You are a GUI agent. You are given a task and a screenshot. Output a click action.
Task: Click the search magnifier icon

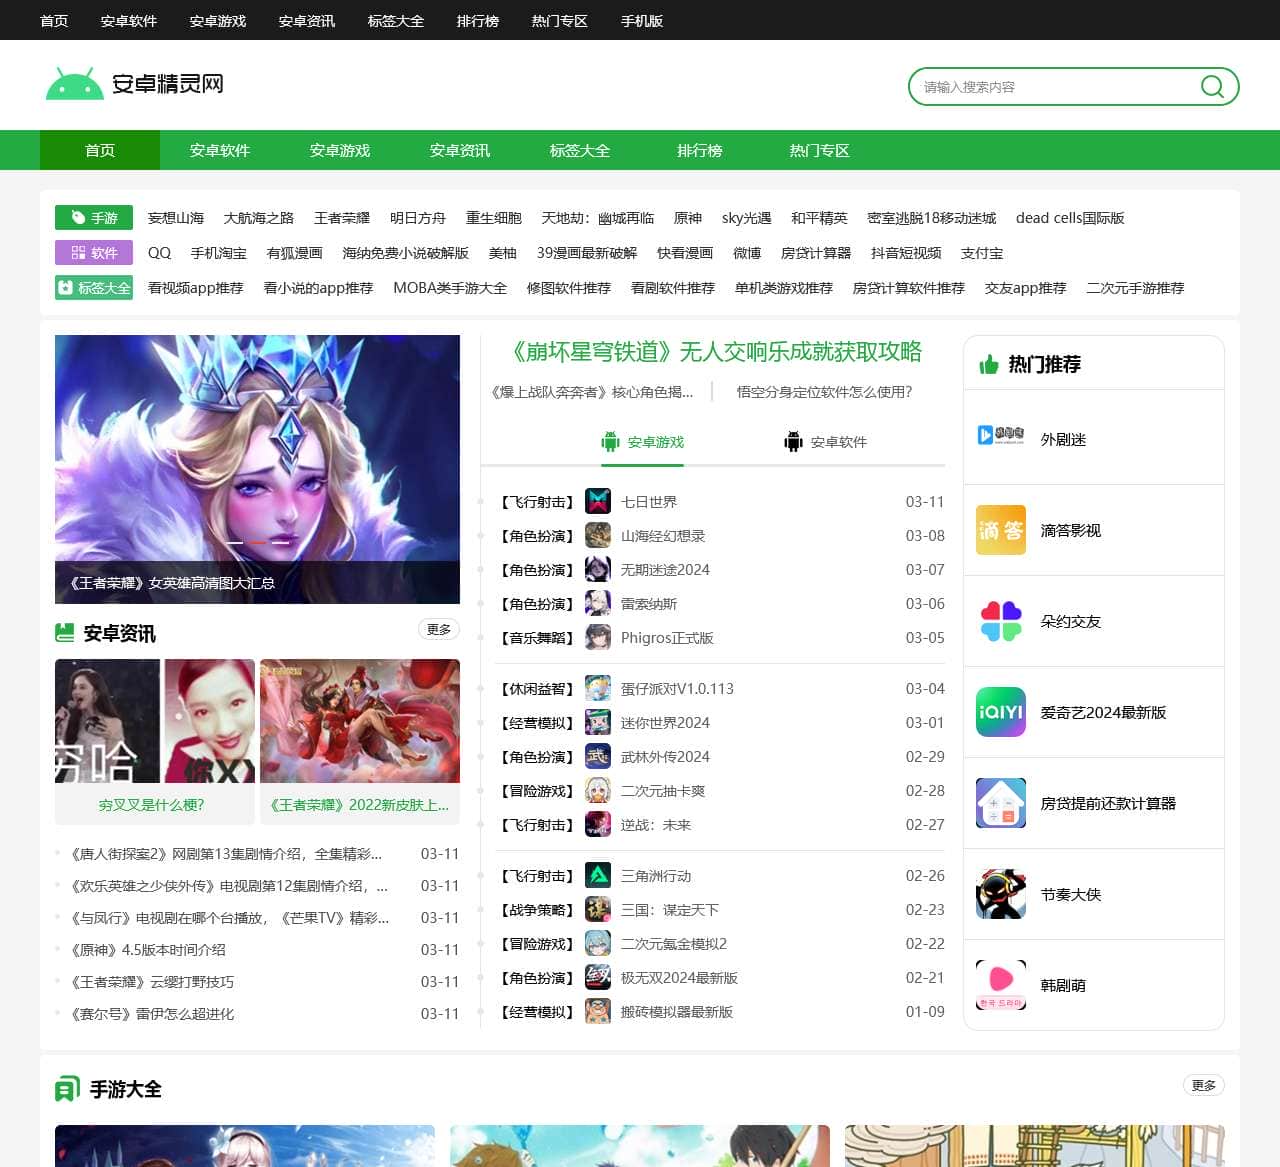[1212, 87]
